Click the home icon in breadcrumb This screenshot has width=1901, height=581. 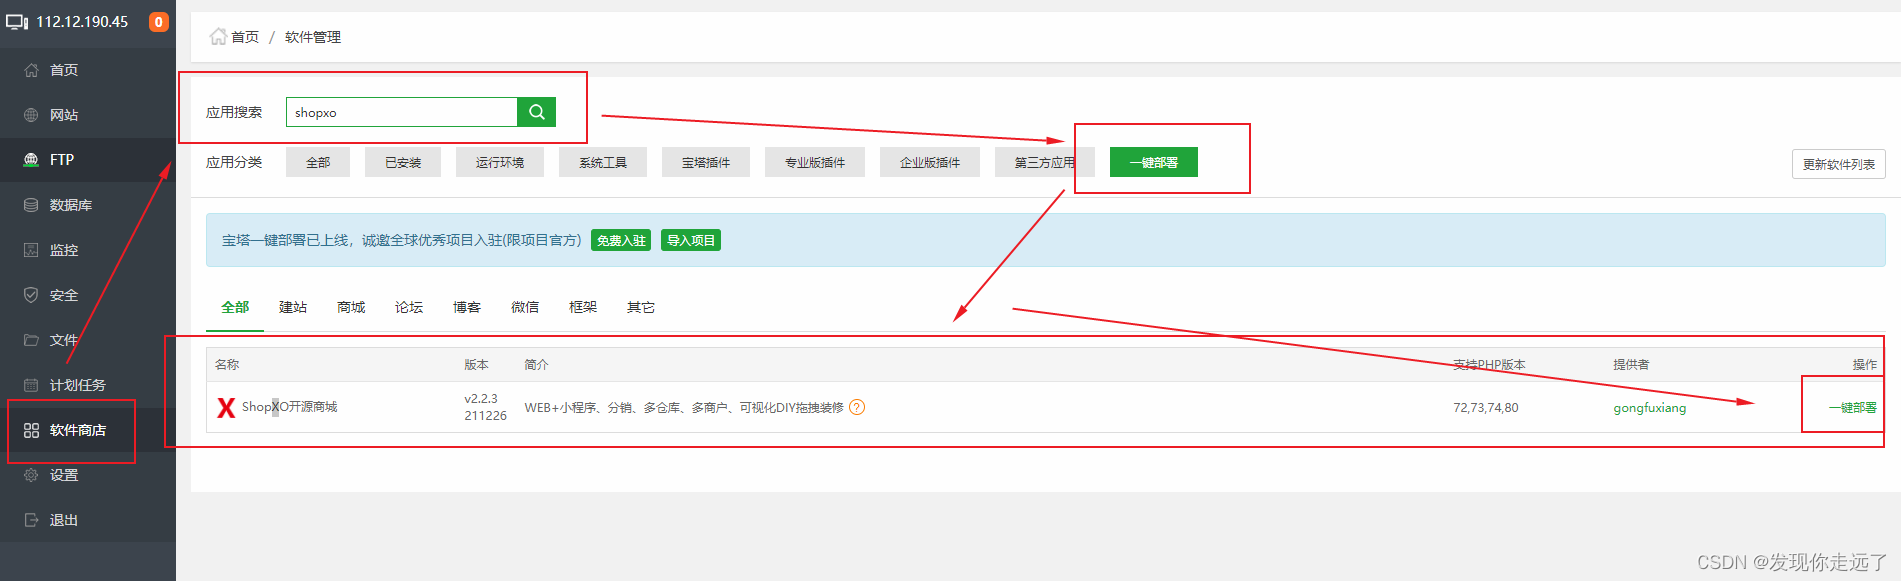(218, 37)
